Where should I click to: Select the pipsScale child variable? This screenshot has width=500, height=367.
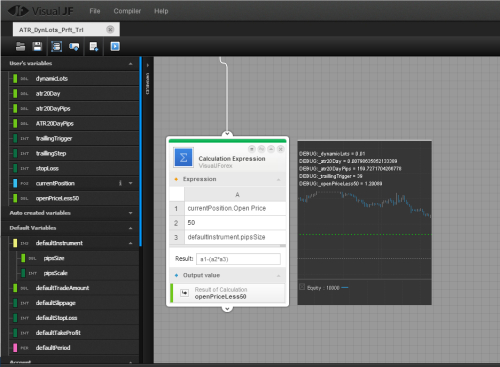tap(77, 273)
